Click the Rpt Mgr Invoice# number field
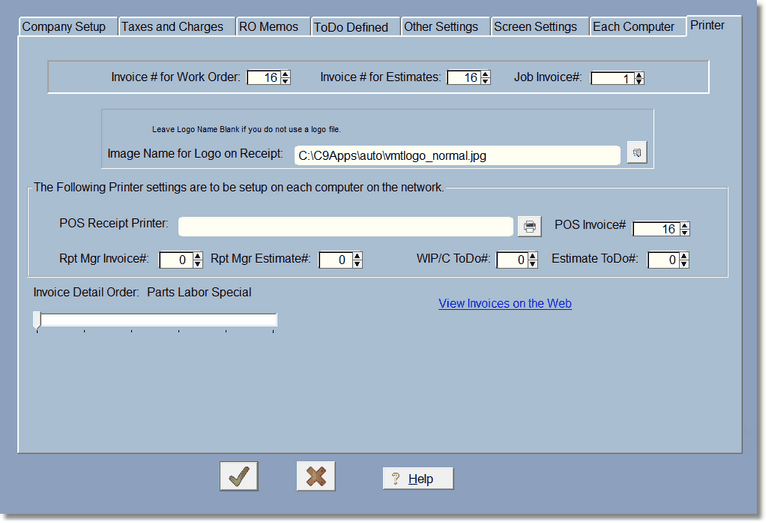 pyautogui.click(x=176, y=260)
